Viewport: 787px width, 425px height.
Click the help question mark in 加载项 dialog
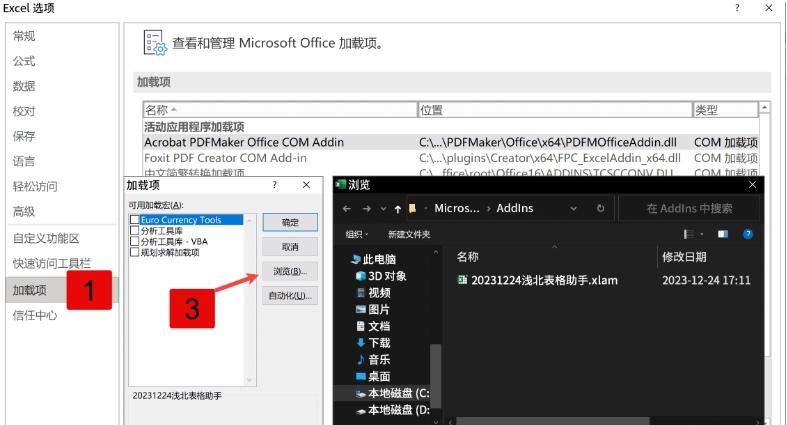click(275, 185)
